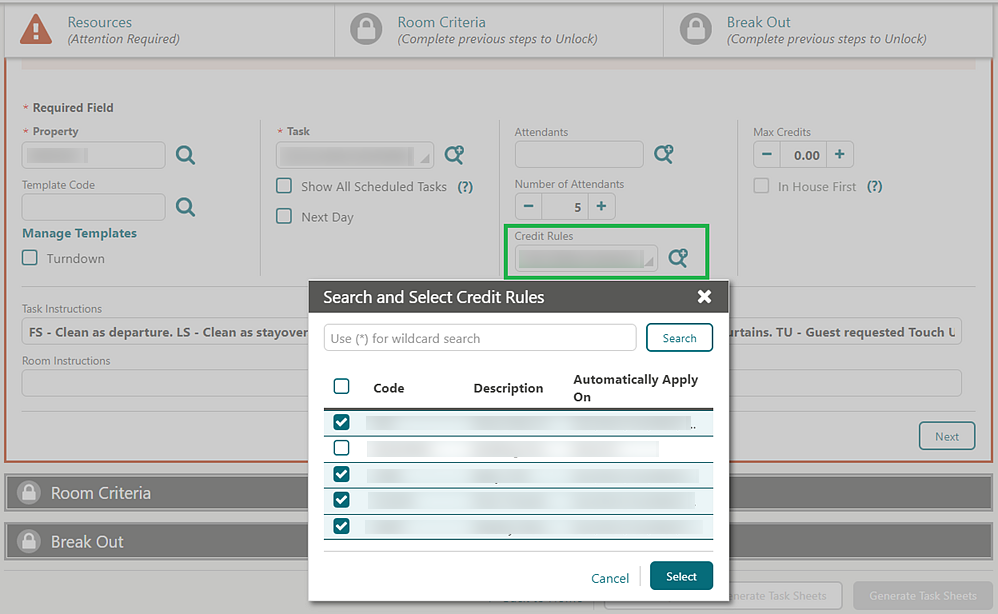Confirm selection with the Select button
This screenshot has width=998, height=614.
tap(681, 576)
